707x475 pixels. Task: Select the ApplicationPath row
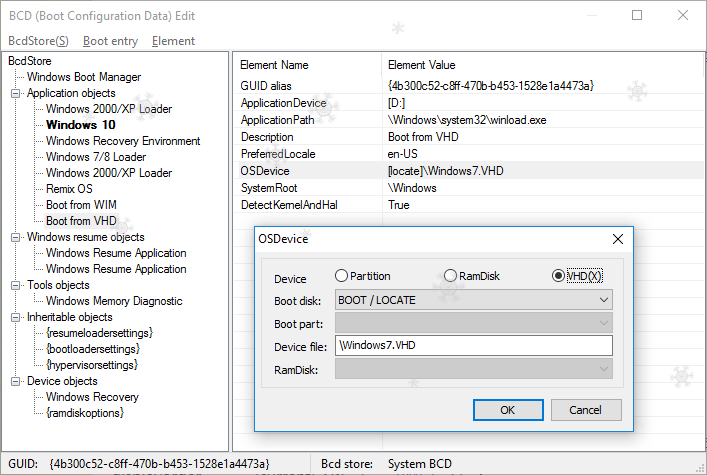[468, 120]
